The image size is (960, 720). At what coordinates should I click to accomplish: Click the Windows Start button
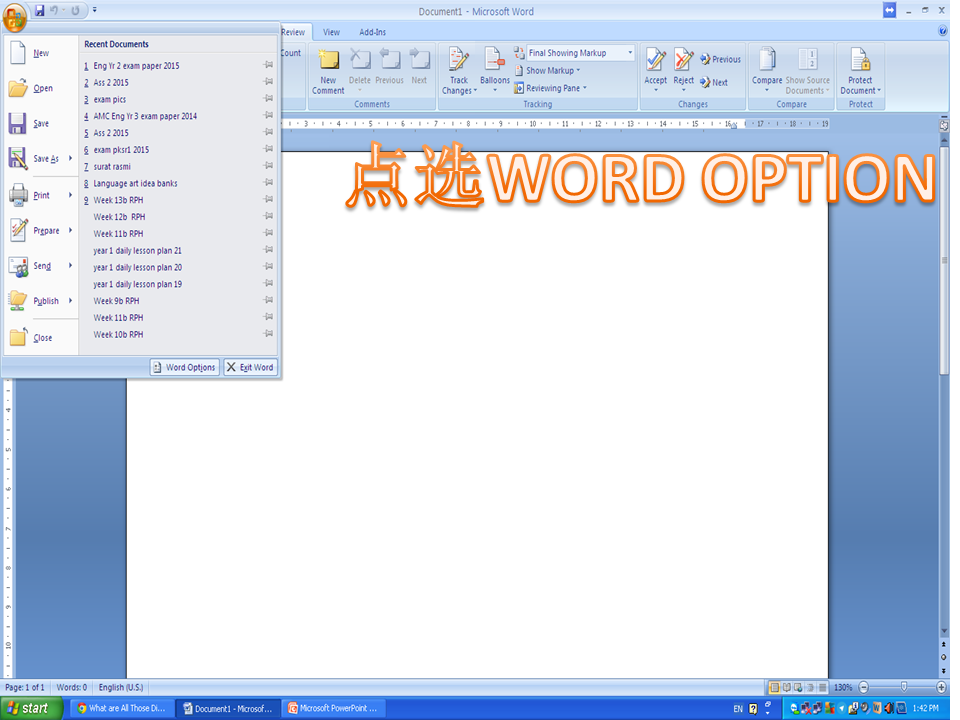(31, 708)
